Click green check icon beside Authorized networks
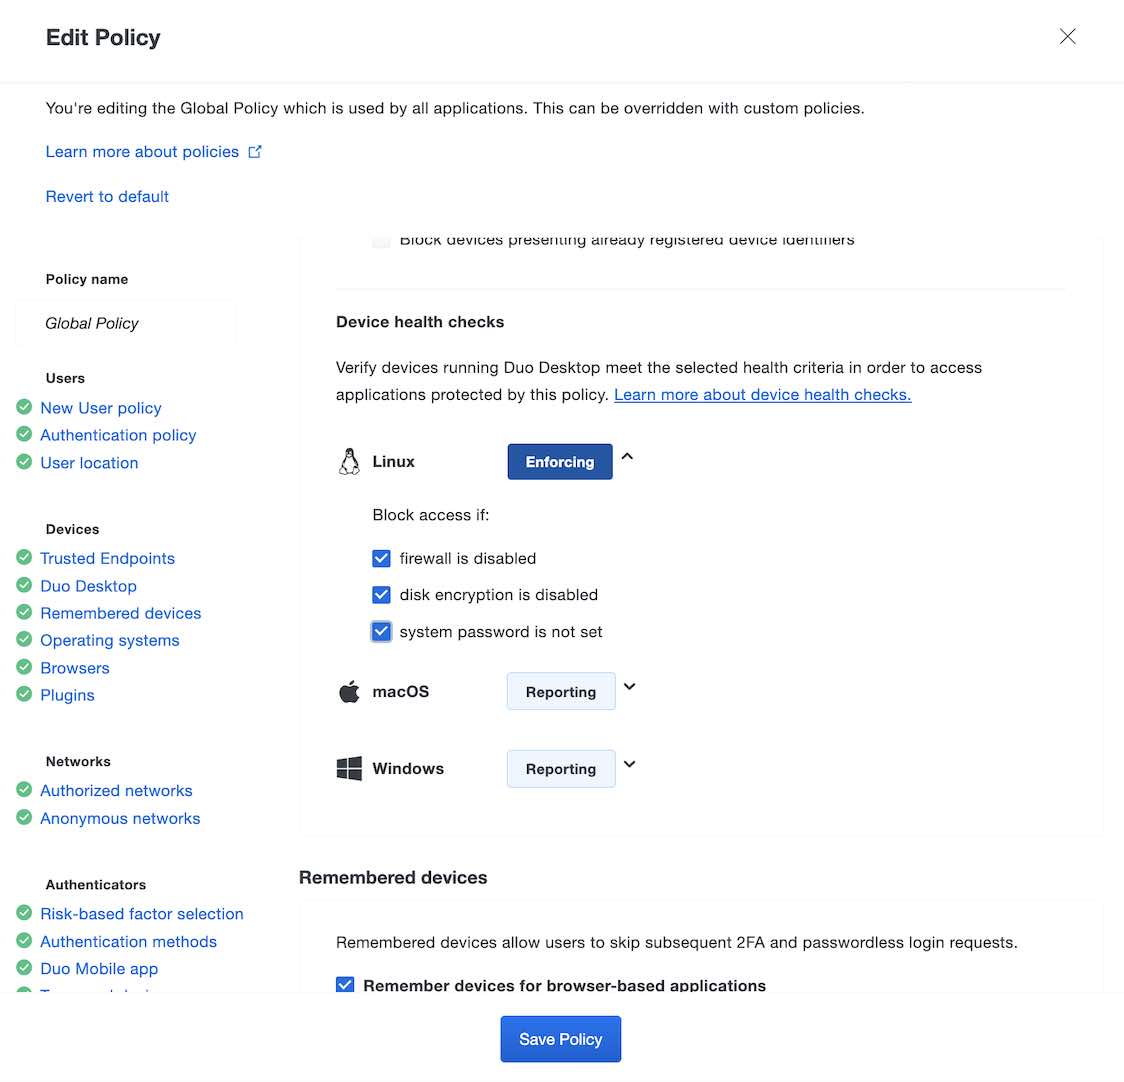The height and width of the screenshot is (1082, 1124). point(24,790)
